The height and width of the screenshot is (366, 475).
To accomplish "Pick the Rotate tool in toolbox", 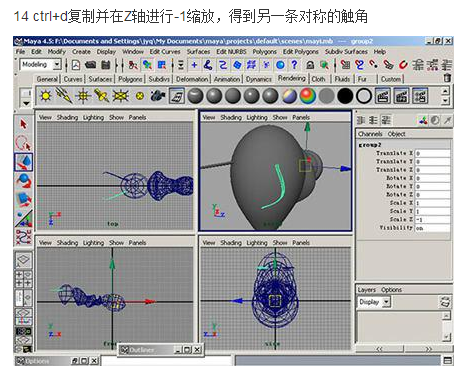I will click(x=23, y=181).
